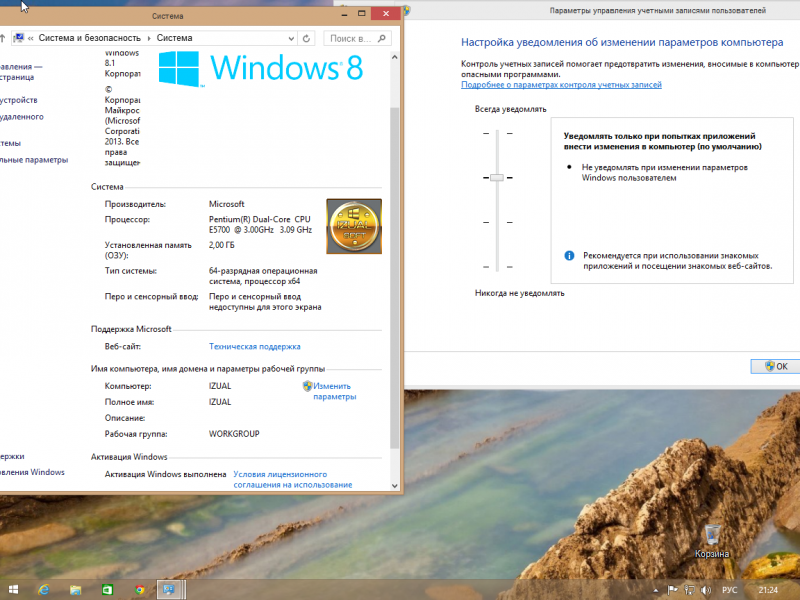
Task: Click the info icon beside the recommendation text
Action: tap(569, 256)
